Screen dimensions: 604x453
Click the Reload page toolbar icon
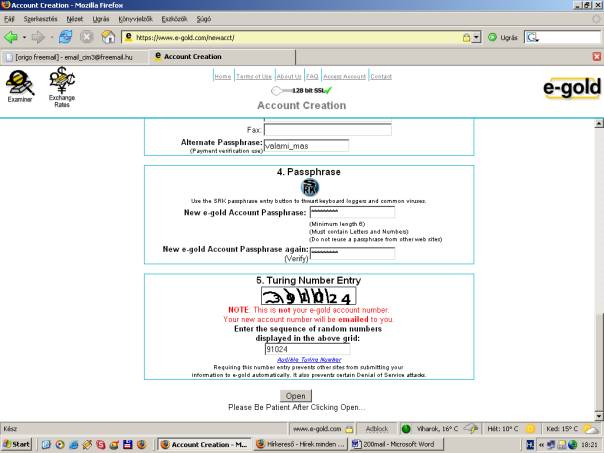pyautogui.click(x=64, y=37)
